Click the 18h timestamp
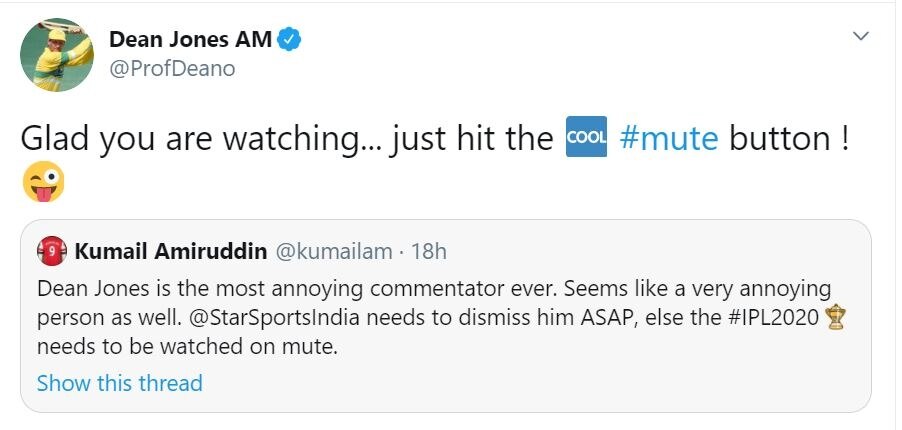 point(429,251)
